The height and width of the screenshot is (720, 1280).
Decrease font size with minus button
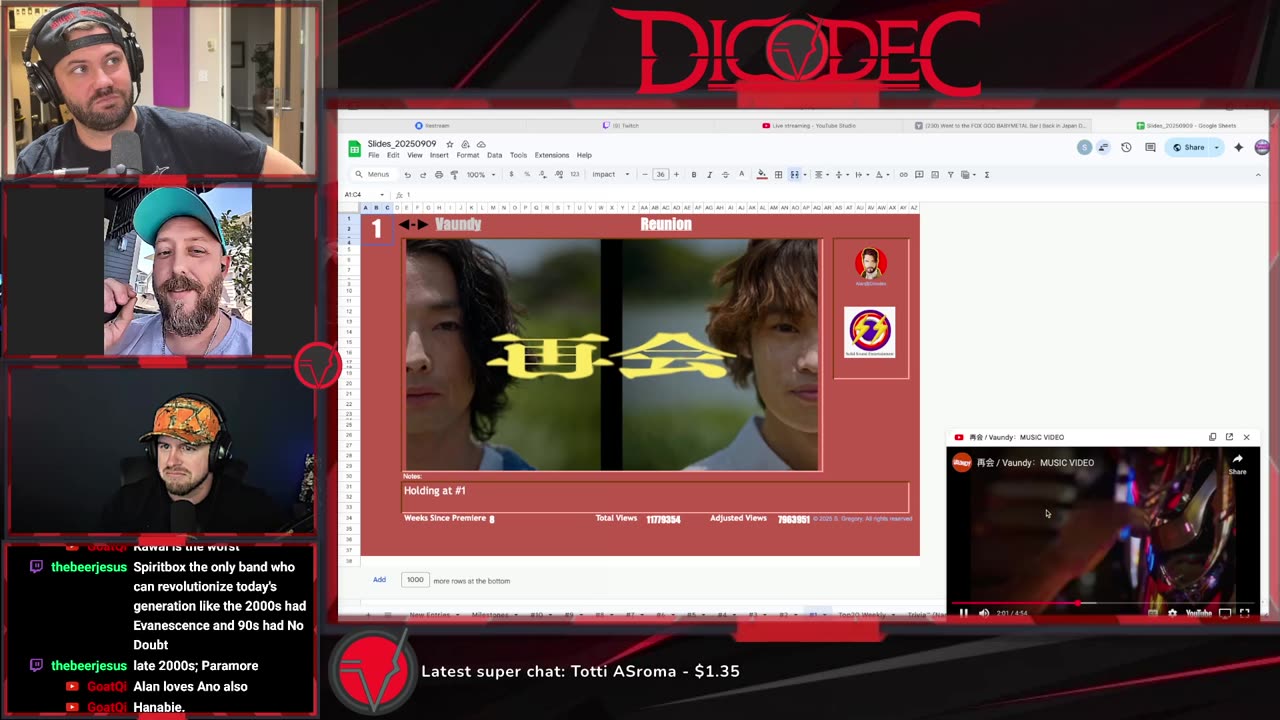[x=645, y=175]
